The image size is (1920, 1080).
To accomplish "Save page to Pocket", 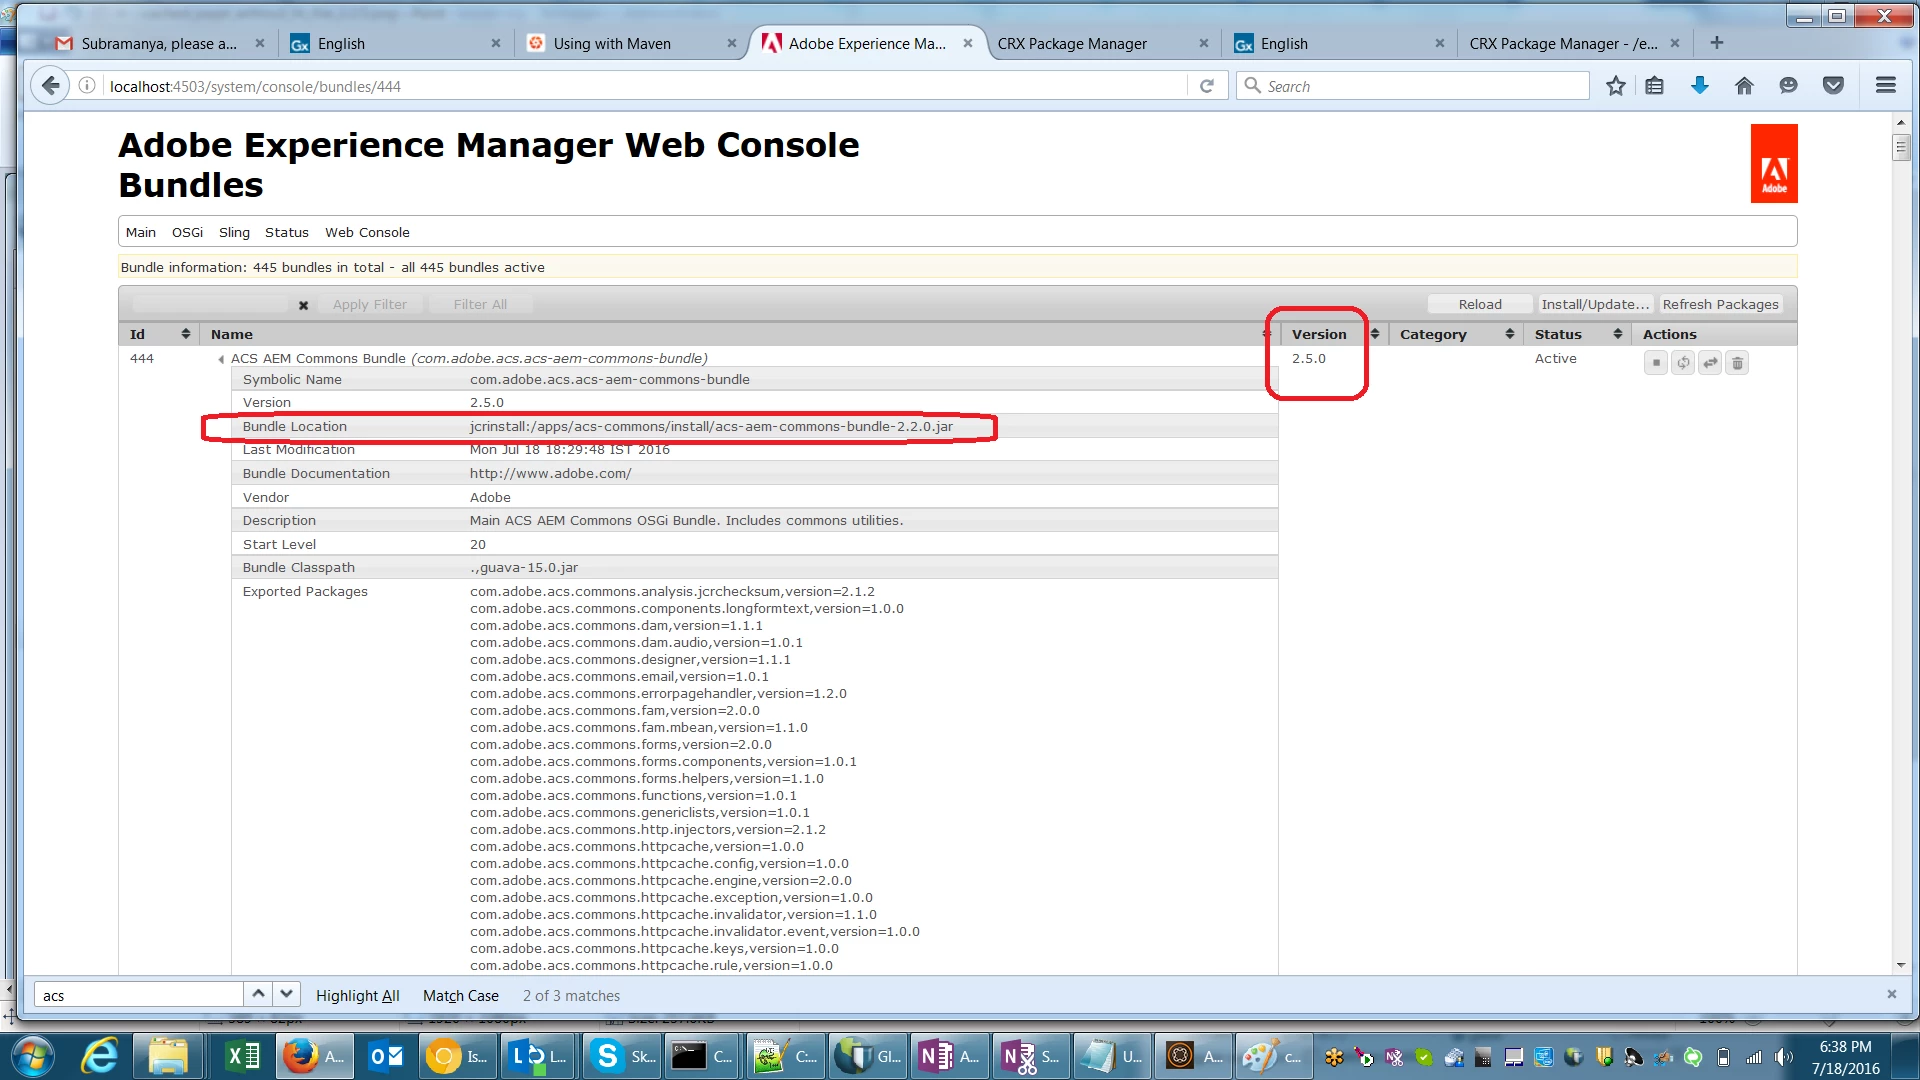I will [1833, 86].
